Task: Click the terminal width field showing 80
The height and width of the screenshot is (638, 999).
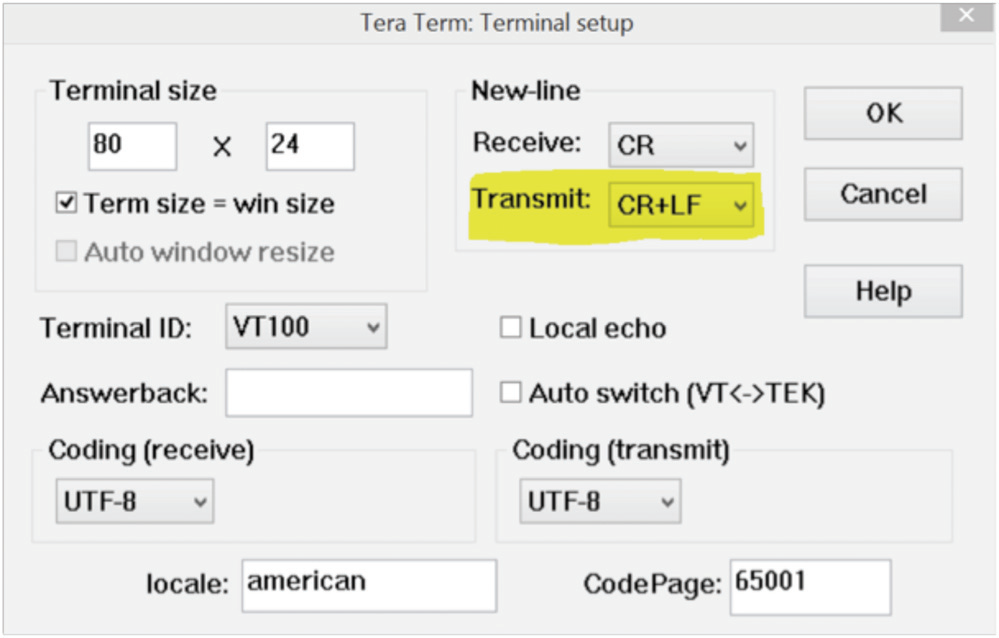Action: [132, 146]
